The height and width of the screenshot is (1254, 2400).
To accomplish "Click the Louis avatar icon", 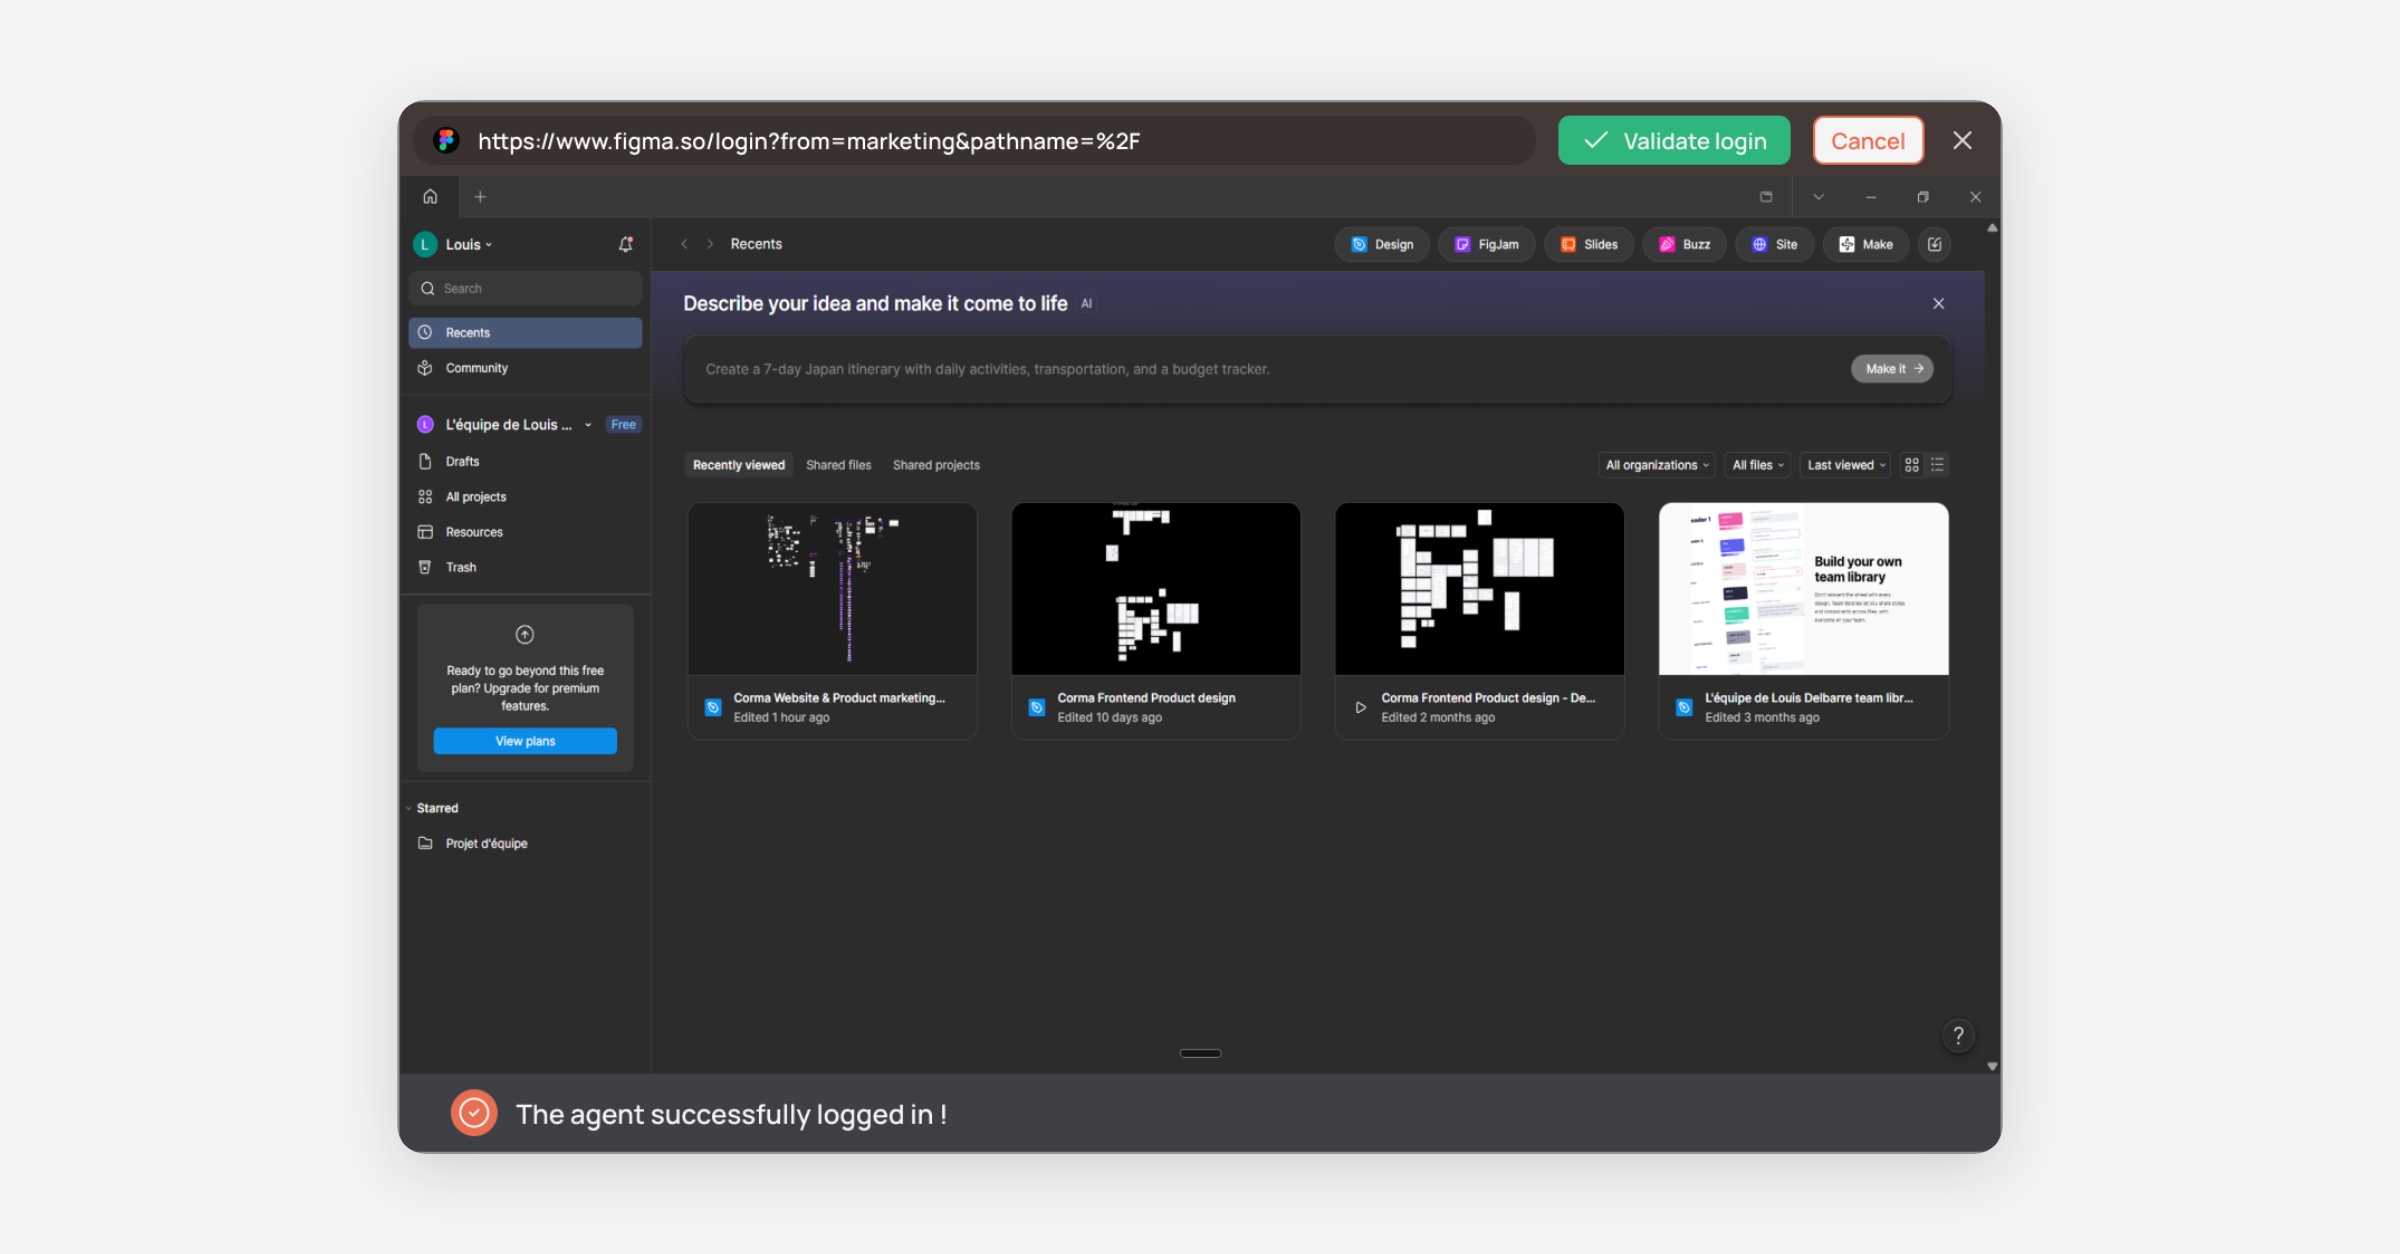I will [x=425, y=244].
